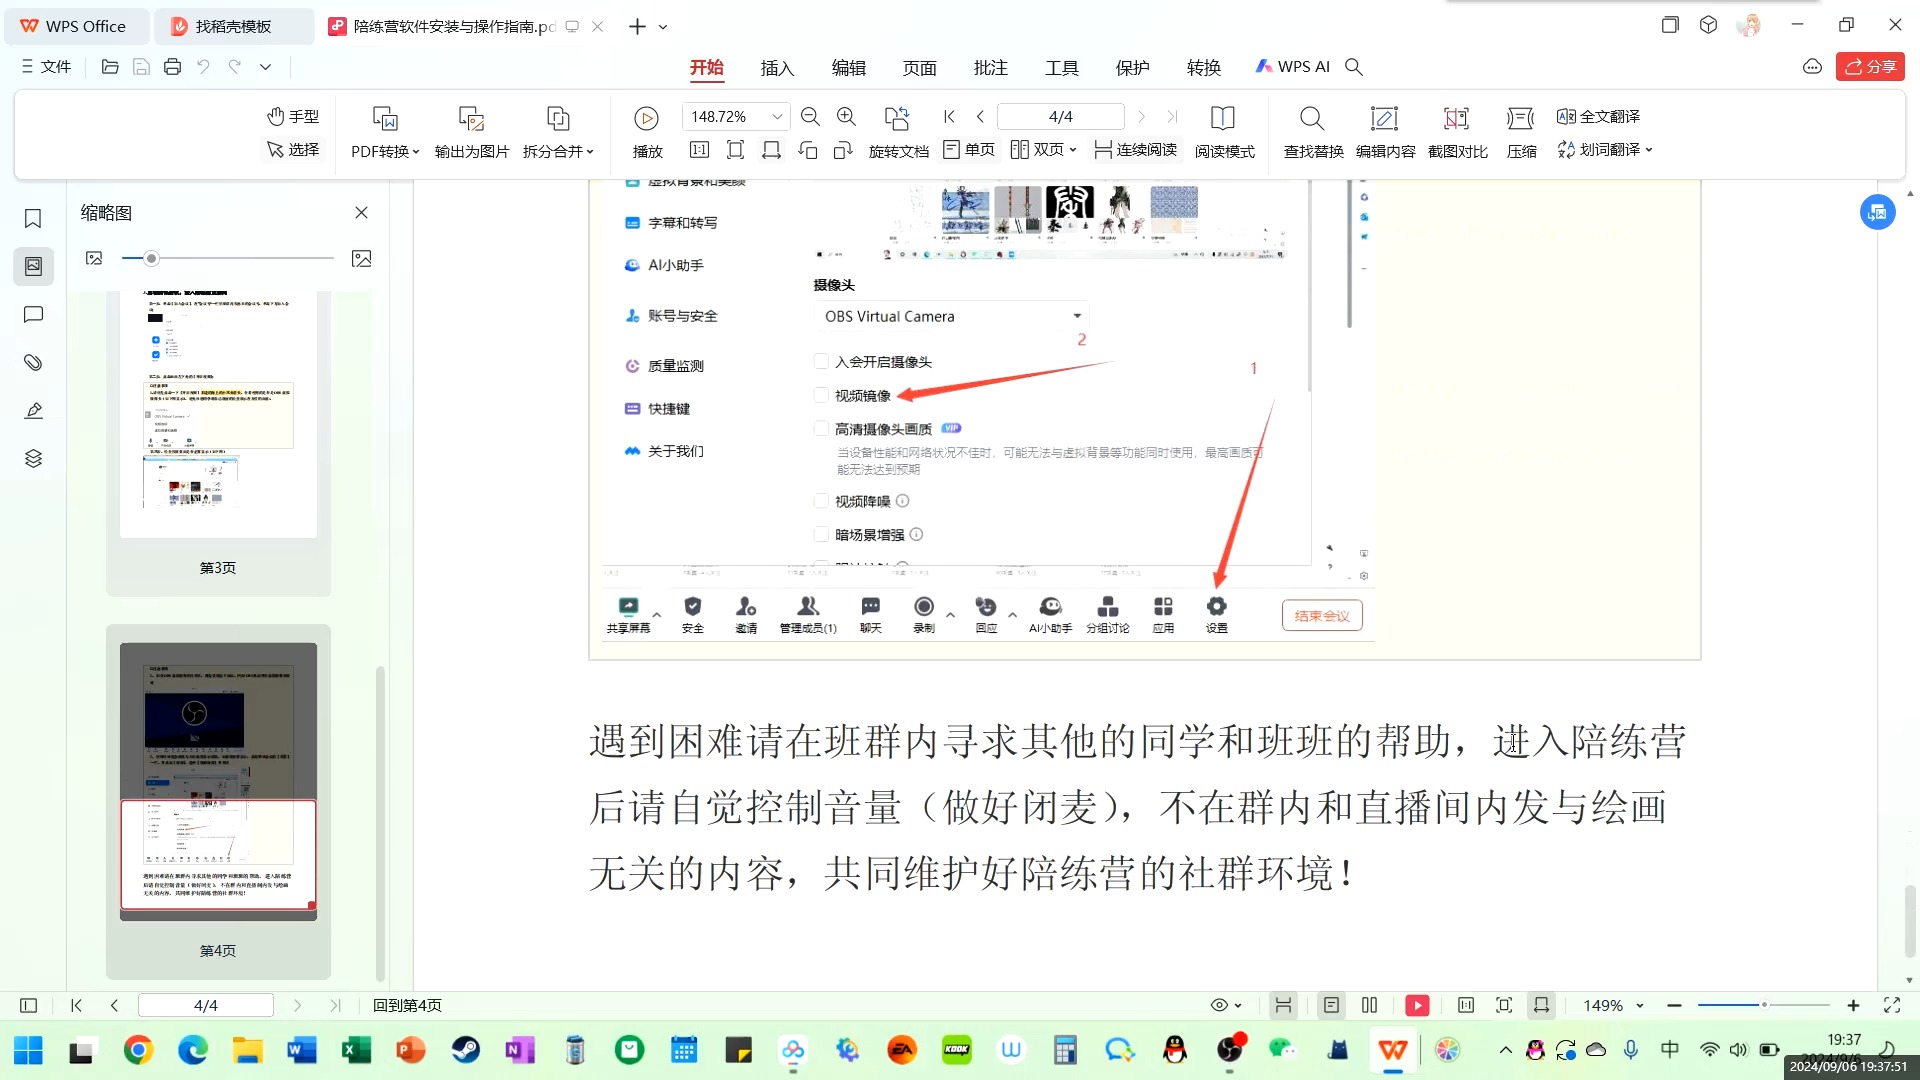Viewport: 1920px width, 1080px height.
Task: Rotate page counterclockwise icon
Action: 808,150
